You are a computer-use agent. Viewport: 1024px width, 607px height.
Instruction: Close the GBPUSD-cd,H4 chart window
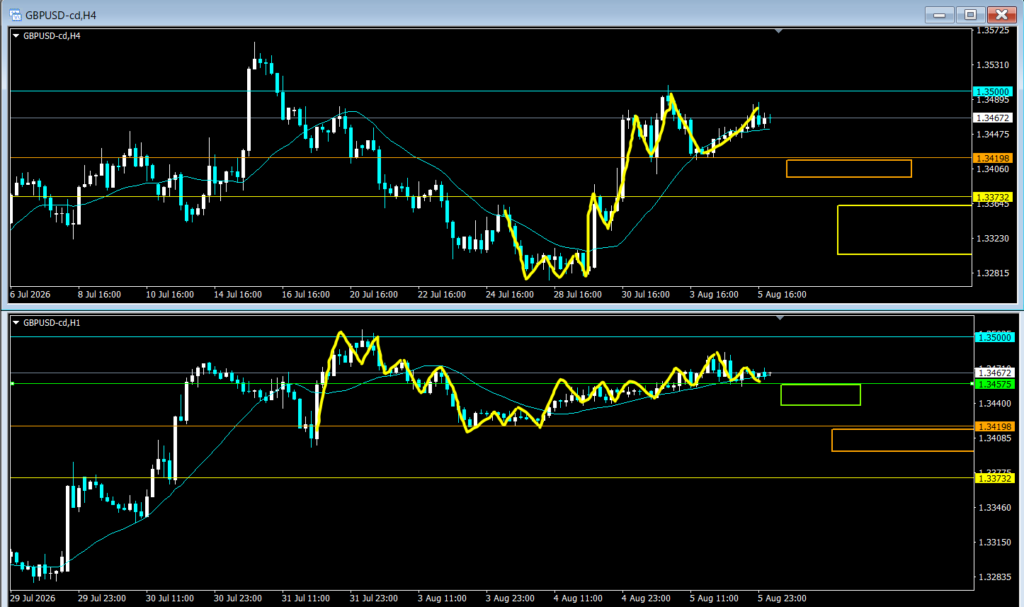pyautogui.click(x=1001, y=14)
